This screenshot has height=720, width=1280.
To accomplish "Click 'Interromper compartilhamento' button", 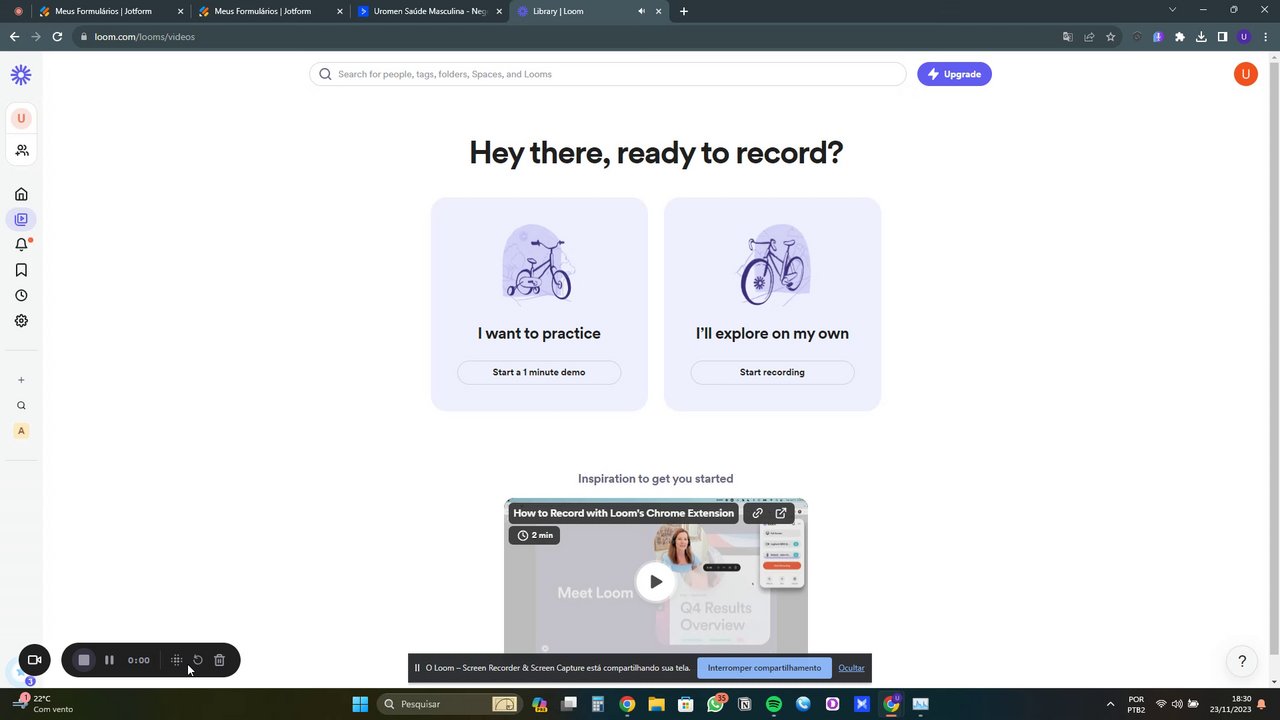I will pos(764,668).
